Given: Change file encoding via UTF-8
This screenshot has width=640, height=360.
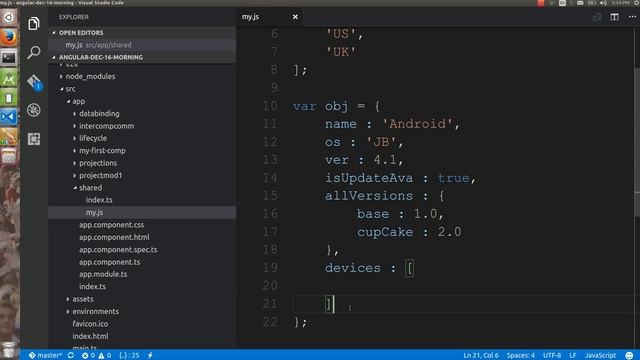Looking at the screenshot, I should pos(552,355).
